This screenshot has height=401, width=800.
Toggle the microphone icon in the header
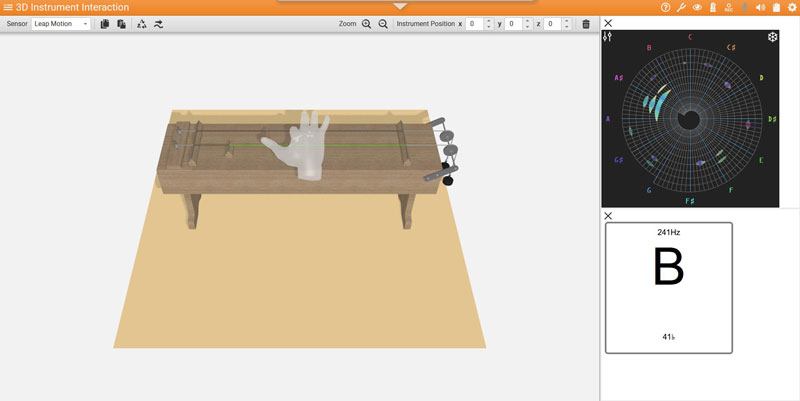click(x=744, y=7)
